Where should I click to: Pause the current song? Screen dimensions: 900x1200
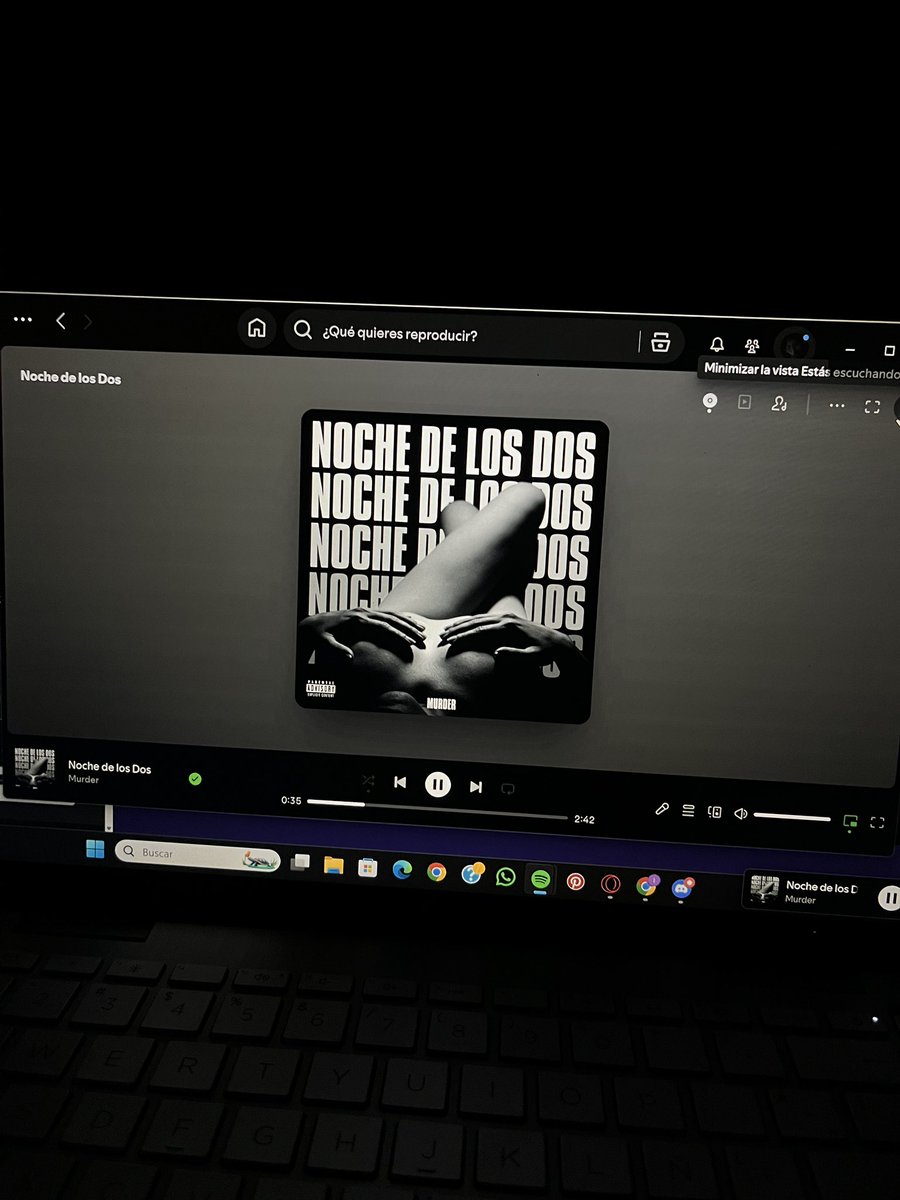point(437,785)
